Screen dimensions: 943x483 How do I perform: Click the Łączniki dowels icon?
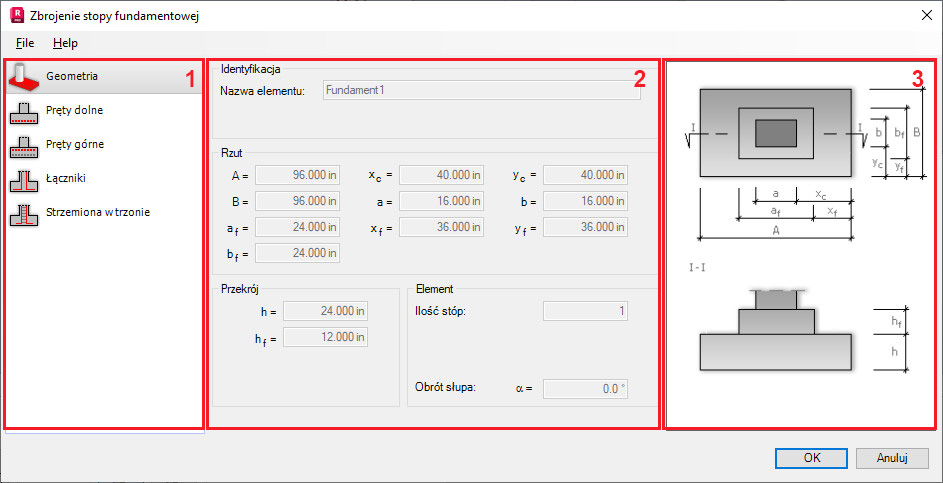pyautogui.click(x=24, y=180)
